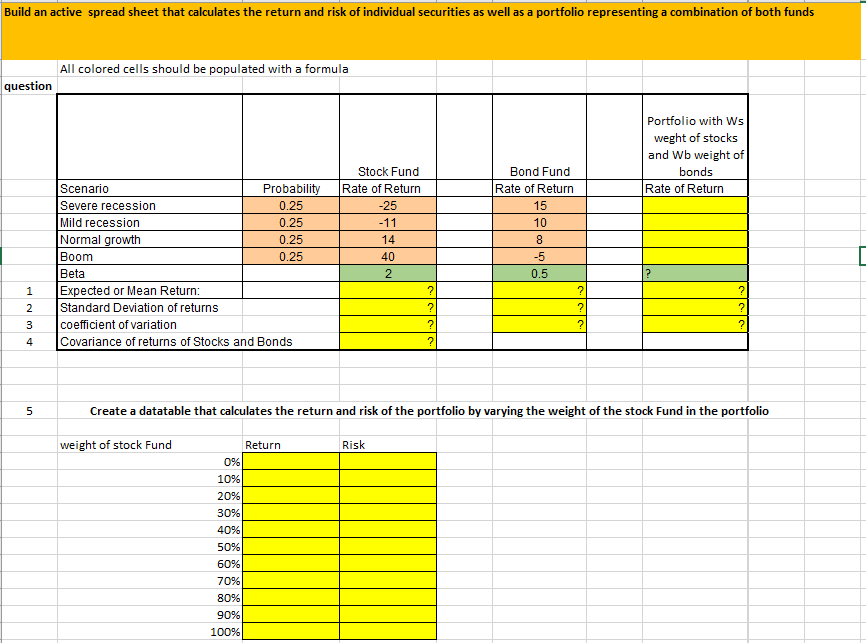Select the Severe recession probability cell showing 0.25
The width and height of the screenshot is (866, 643).
click(291, 205)
